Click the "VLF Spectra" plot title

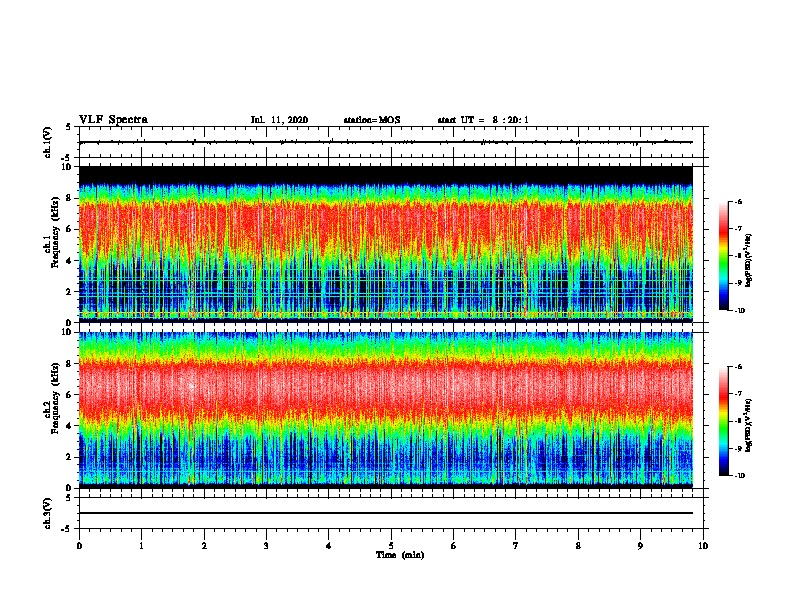click(114, 120)
